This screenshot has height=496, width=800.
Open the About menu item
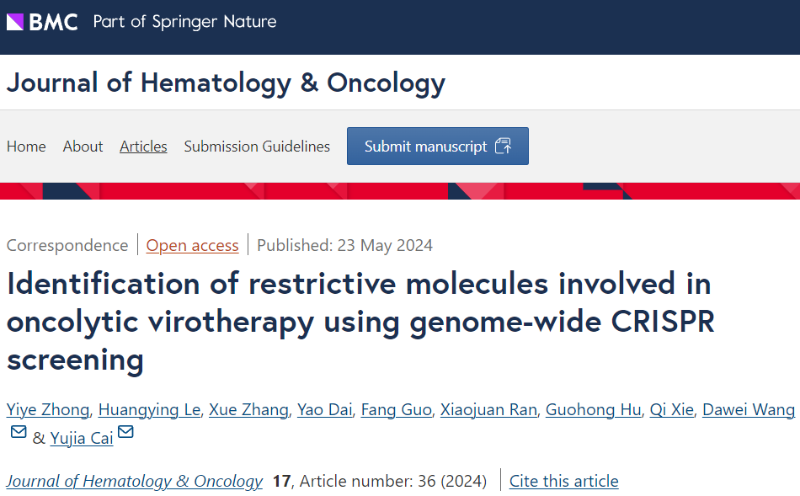[83, 146]
